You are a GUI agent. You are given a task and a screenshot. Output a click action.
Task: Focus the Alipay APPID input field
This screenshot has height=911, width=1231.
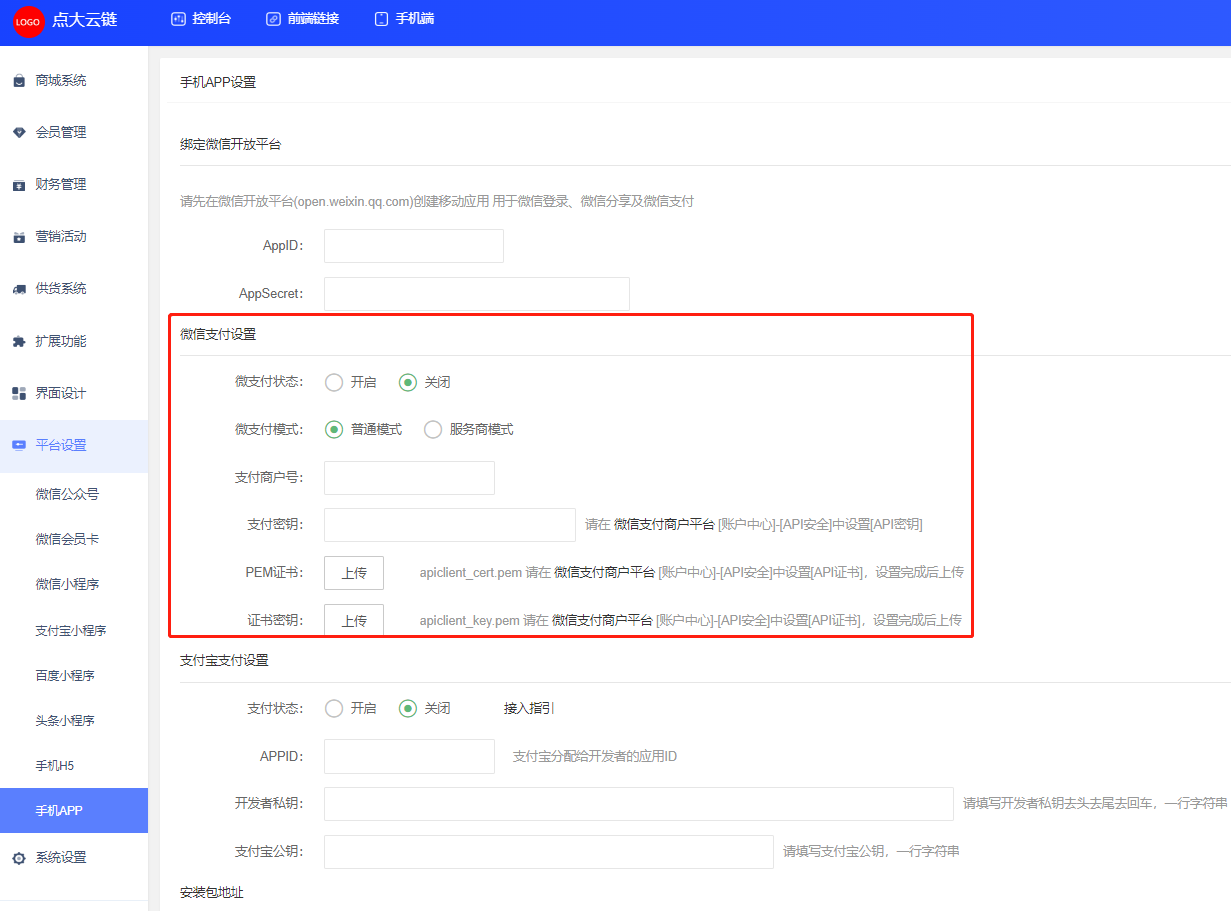[409, 756]
